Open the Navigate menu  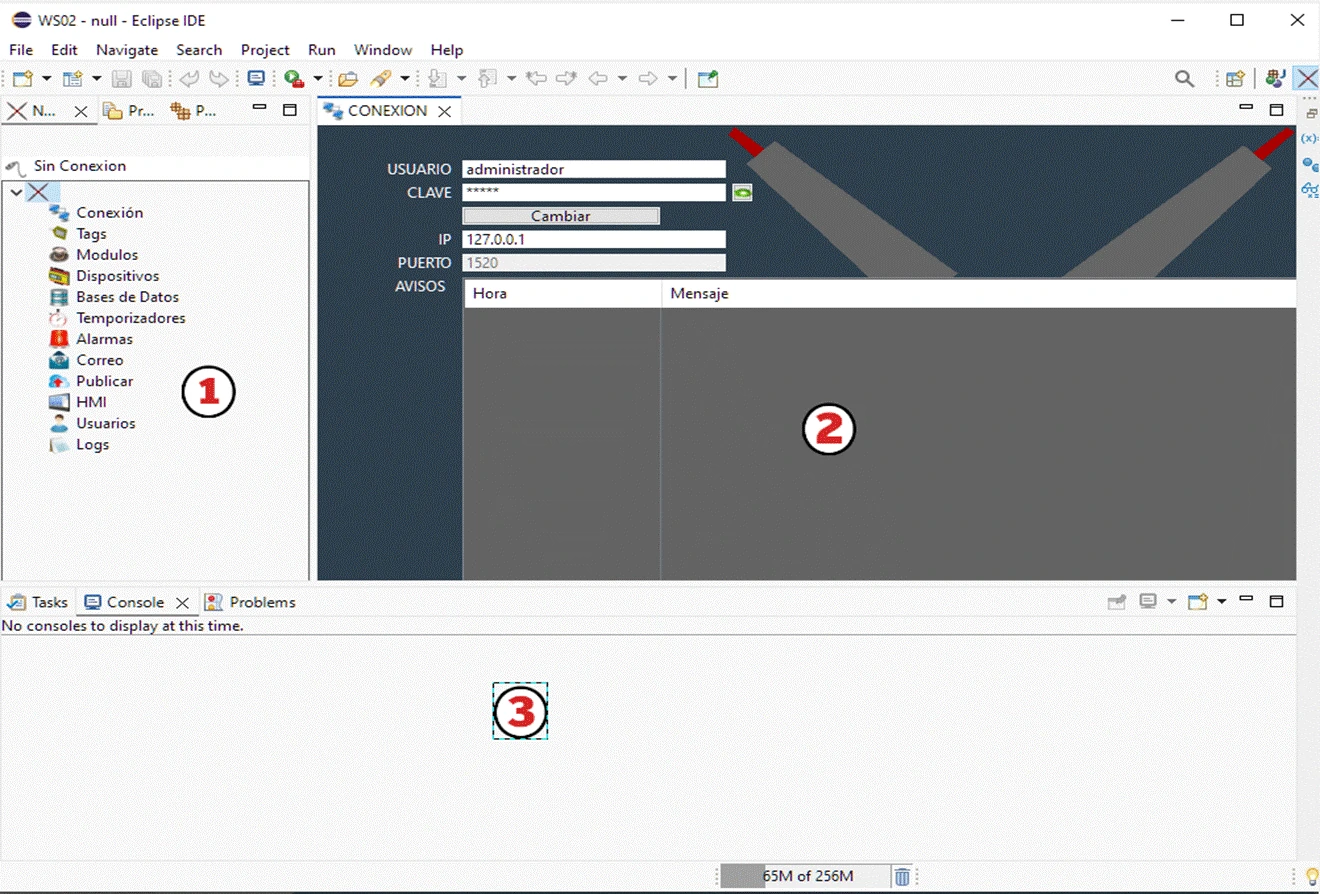127,50
